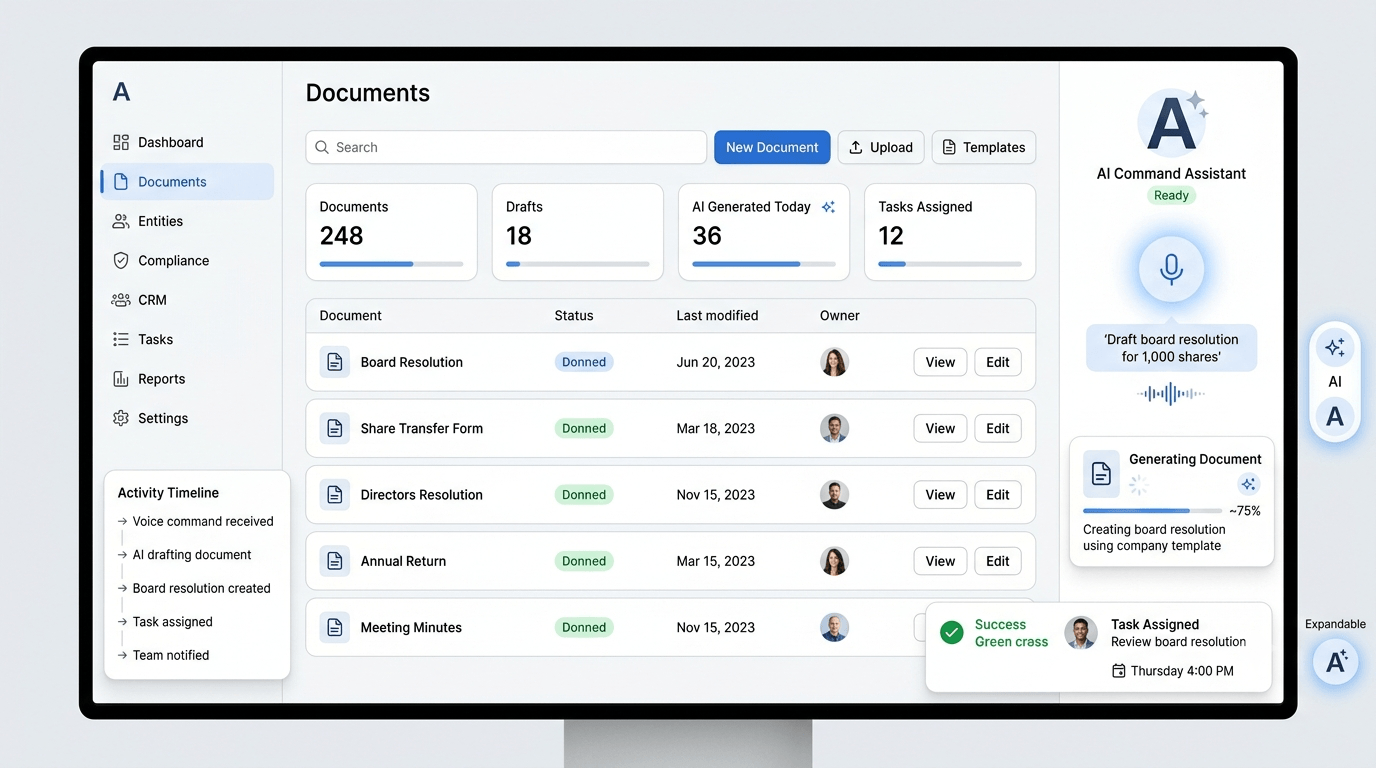The height and width of the screenshot is (768, 1376).
Task: Click the Meeting Minutes file icon
Action: (335, 627)
